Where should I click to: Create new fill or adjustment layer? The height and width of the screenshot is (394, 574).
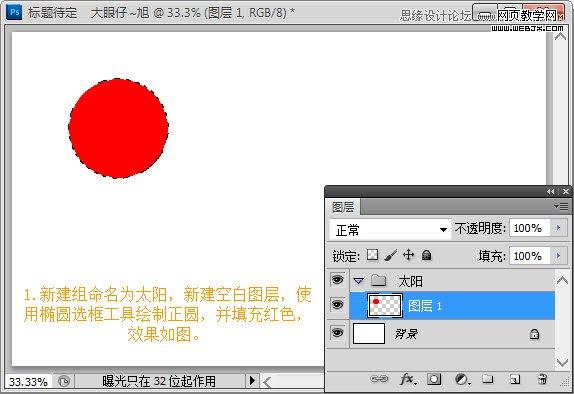coord(462,379)
